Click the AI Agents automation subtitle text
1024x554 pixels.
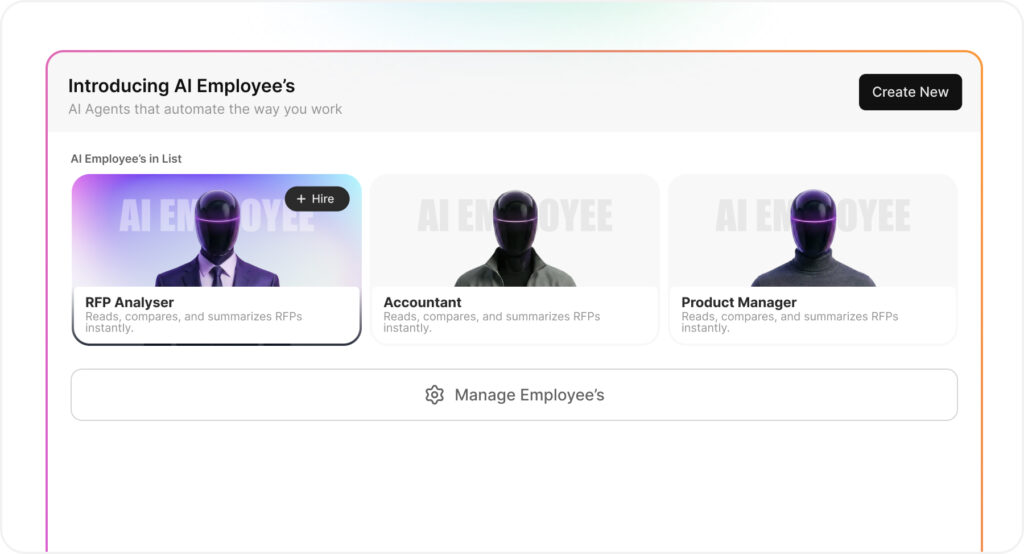(x=205, y=109)
